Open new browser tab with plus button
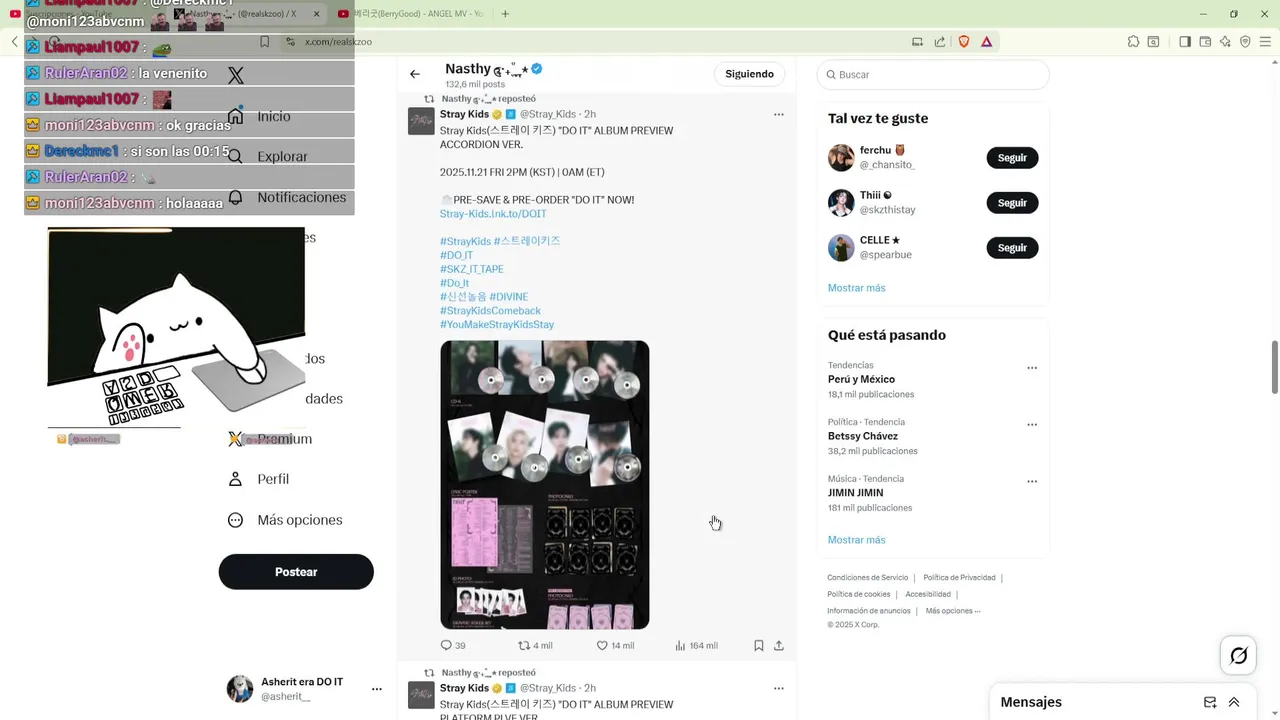Image resolution: width=1280 pixels, height=720 pixels. tap(505, 14)
